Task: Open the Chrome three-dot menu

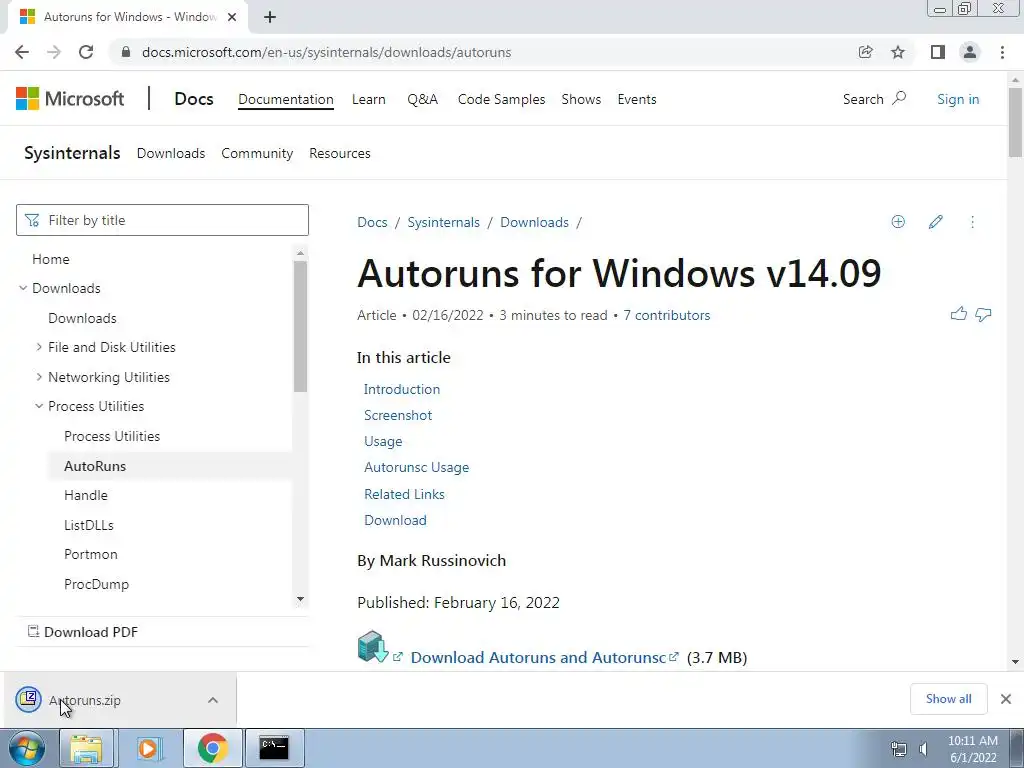Action: tap(1002, 52)
